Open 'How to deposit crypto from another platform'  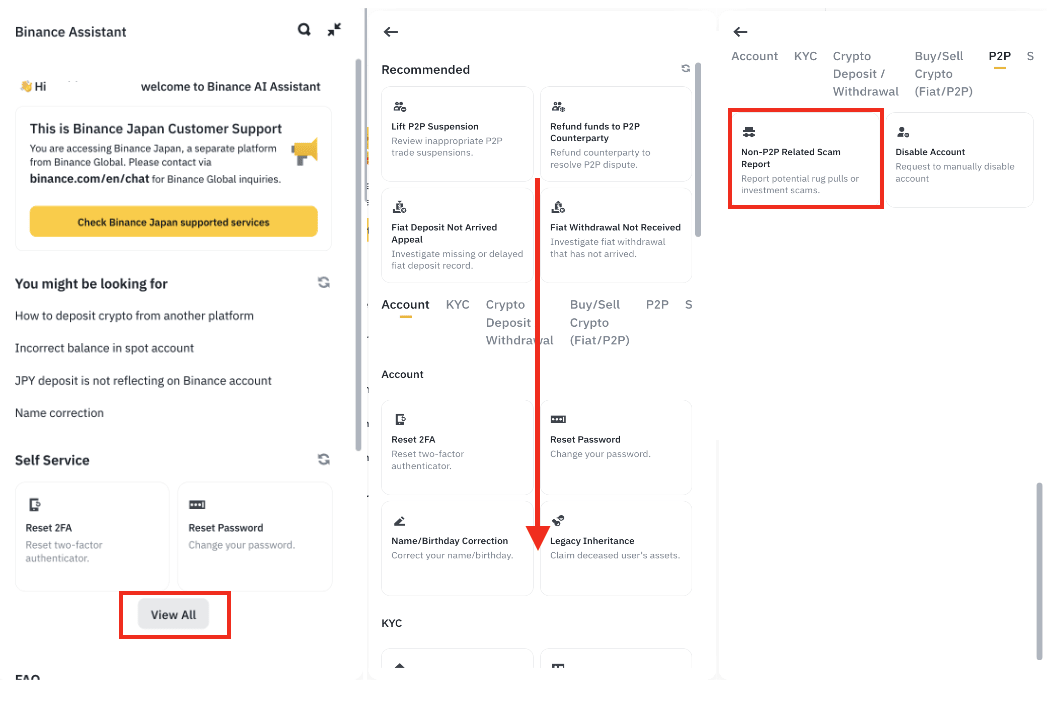point(134,316)
